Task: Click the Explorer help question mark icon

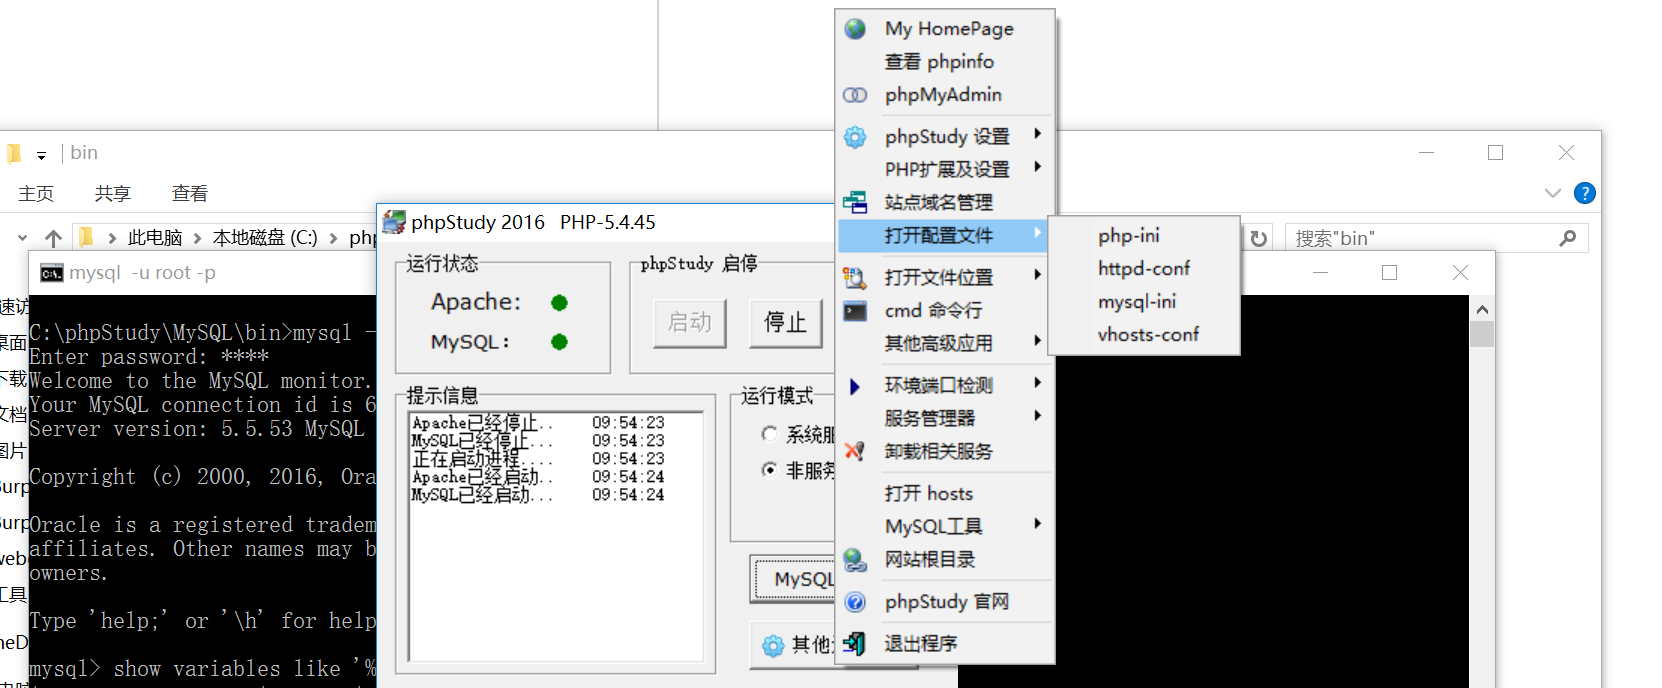Action: [1585, 193]
